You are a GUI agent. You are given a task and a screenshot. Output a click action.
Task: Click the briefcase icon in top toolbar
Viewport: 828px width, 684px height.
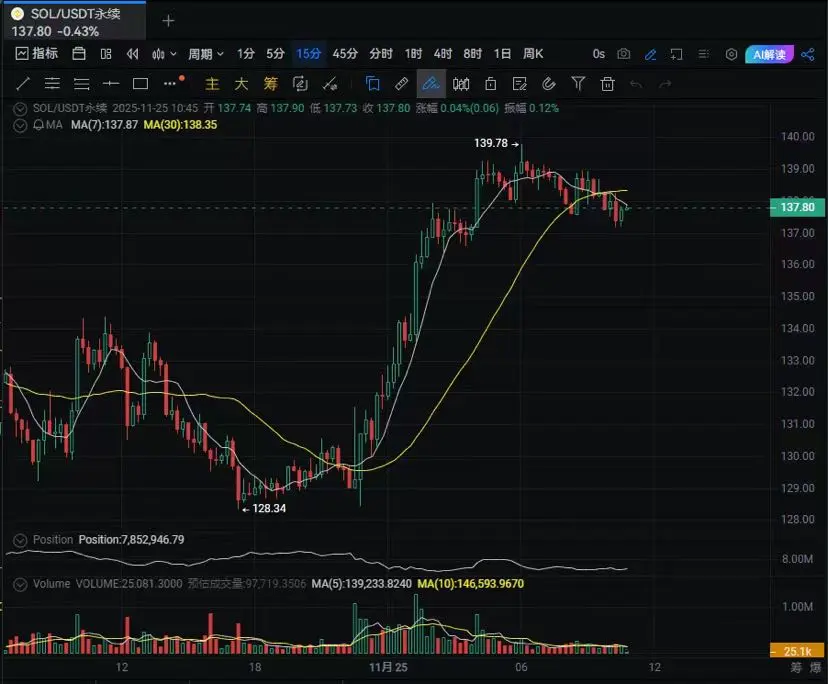[x=79, y=53]
